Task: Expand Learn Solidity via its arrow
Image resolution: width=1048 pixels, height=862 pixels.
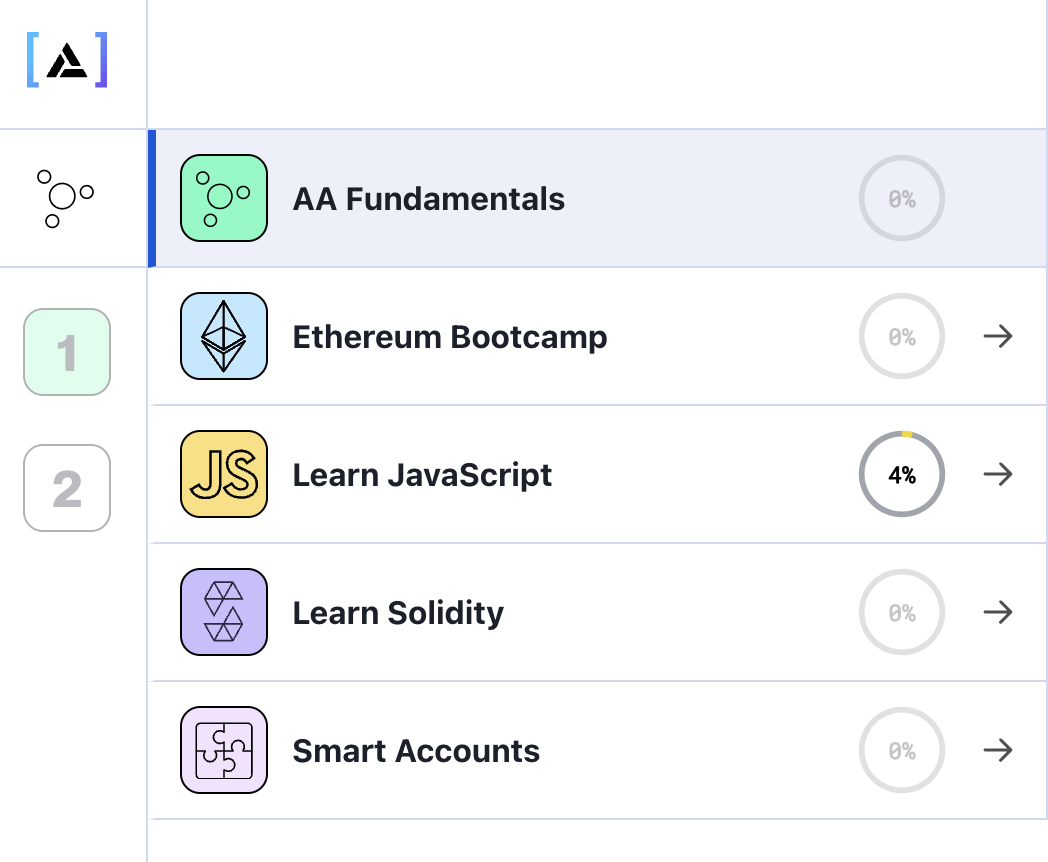Action: coord(998,612)
